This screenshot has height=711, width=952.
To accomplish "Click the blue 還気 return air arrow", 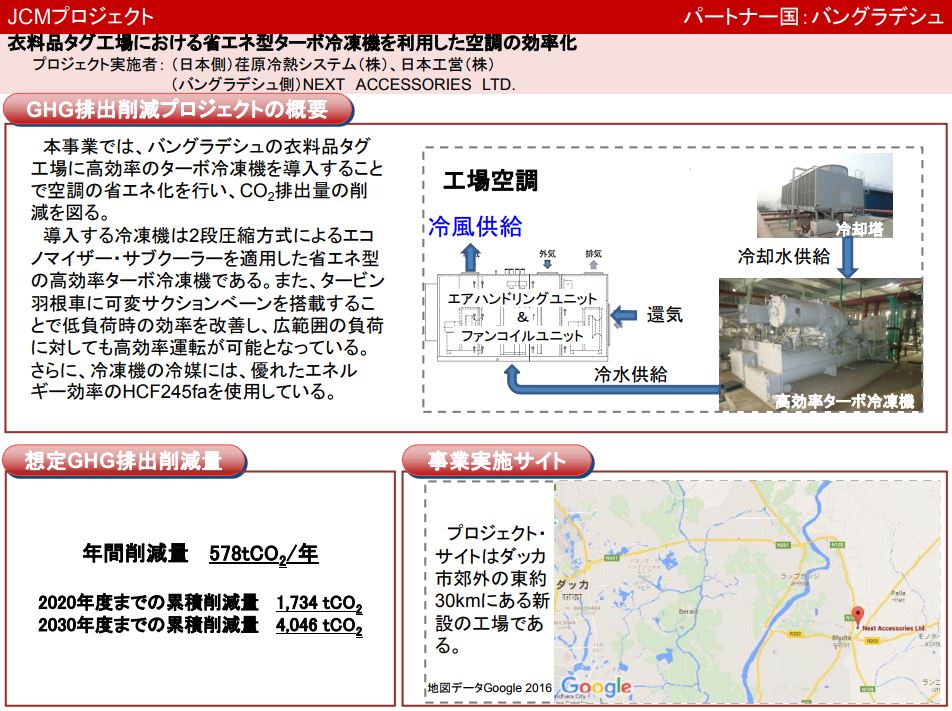I will point(624,315).
